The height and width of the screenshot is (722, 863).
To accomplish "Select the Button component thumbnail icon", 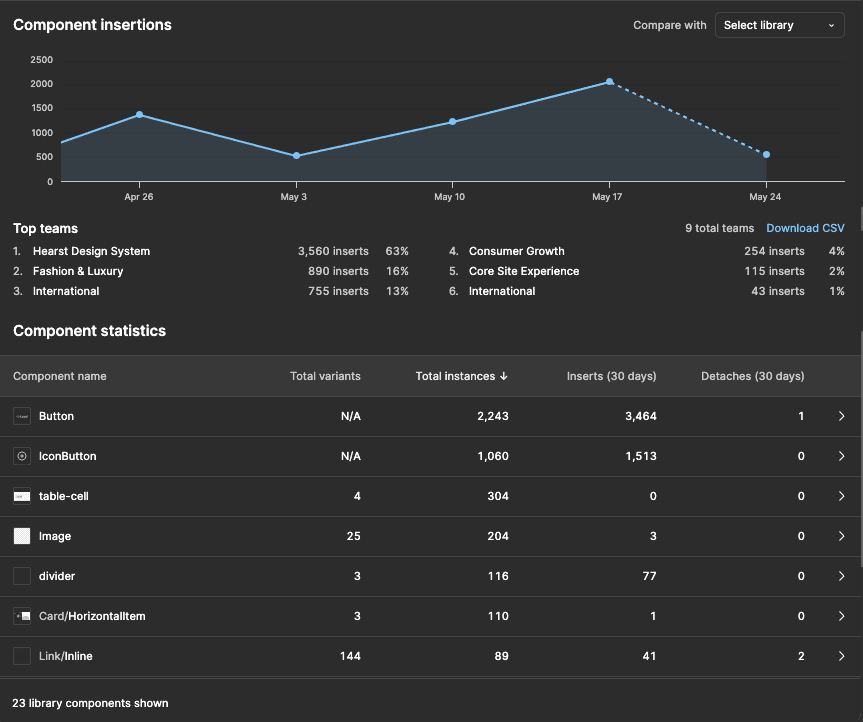I will tap(22, 415).
